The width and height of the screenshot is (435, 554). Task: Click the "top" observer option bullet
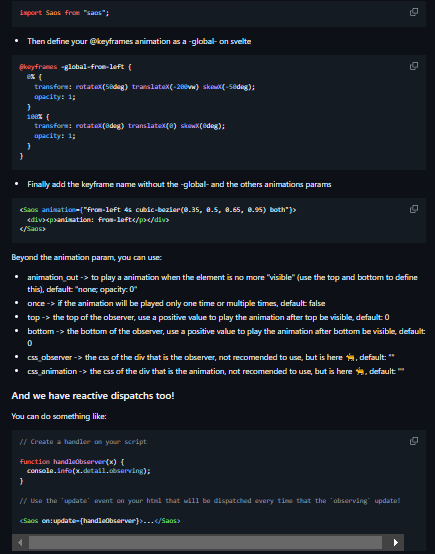point(208,317)
